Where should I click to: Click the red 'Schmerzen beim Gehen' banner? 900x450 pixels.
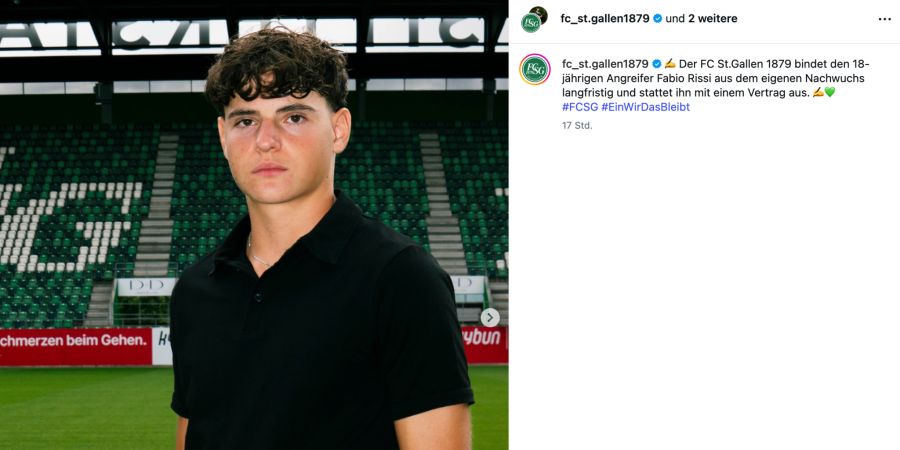coord(76,346)
